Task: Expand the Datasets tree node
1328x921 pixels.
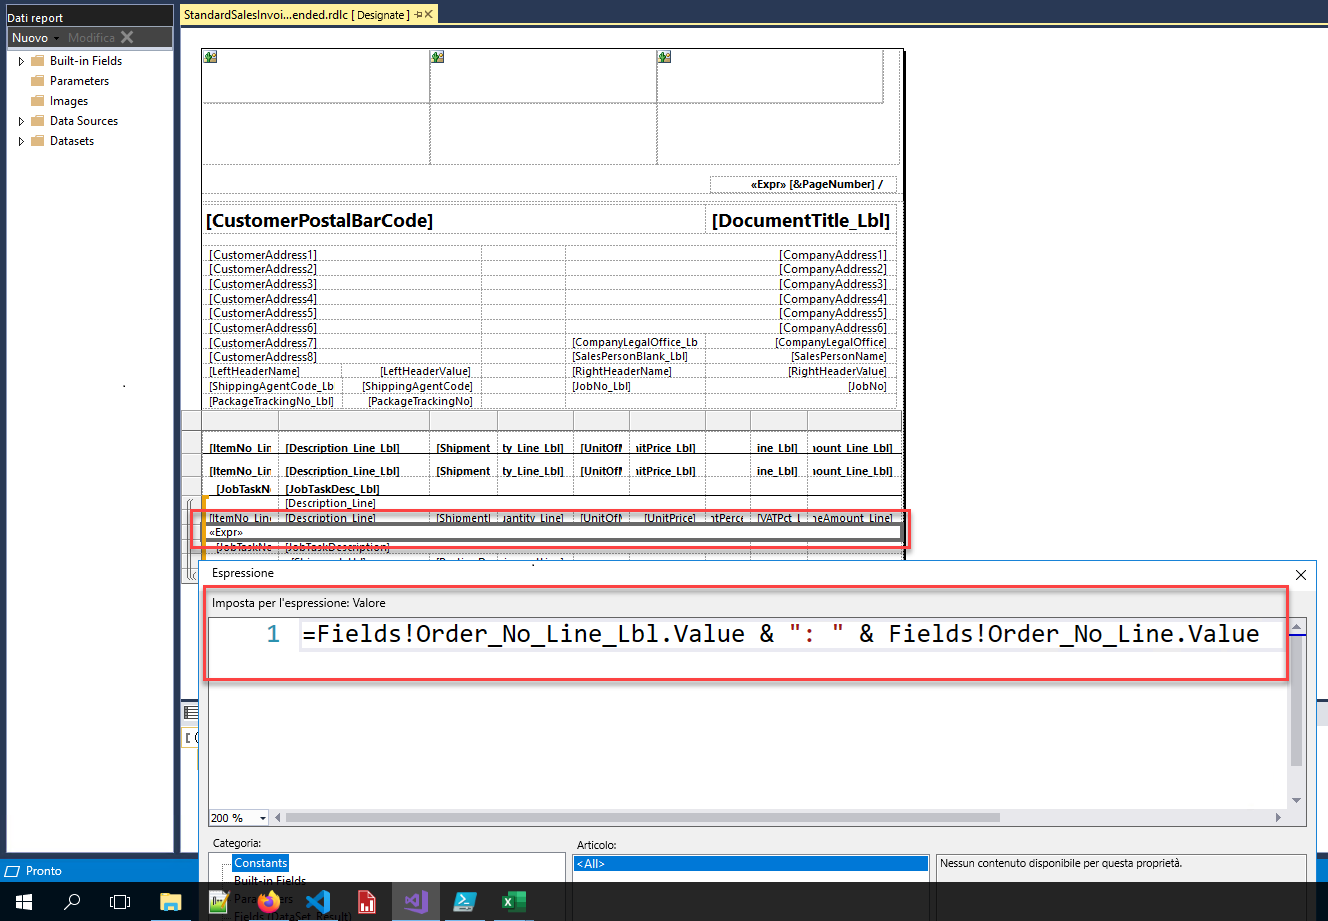Action: [20, 141]
